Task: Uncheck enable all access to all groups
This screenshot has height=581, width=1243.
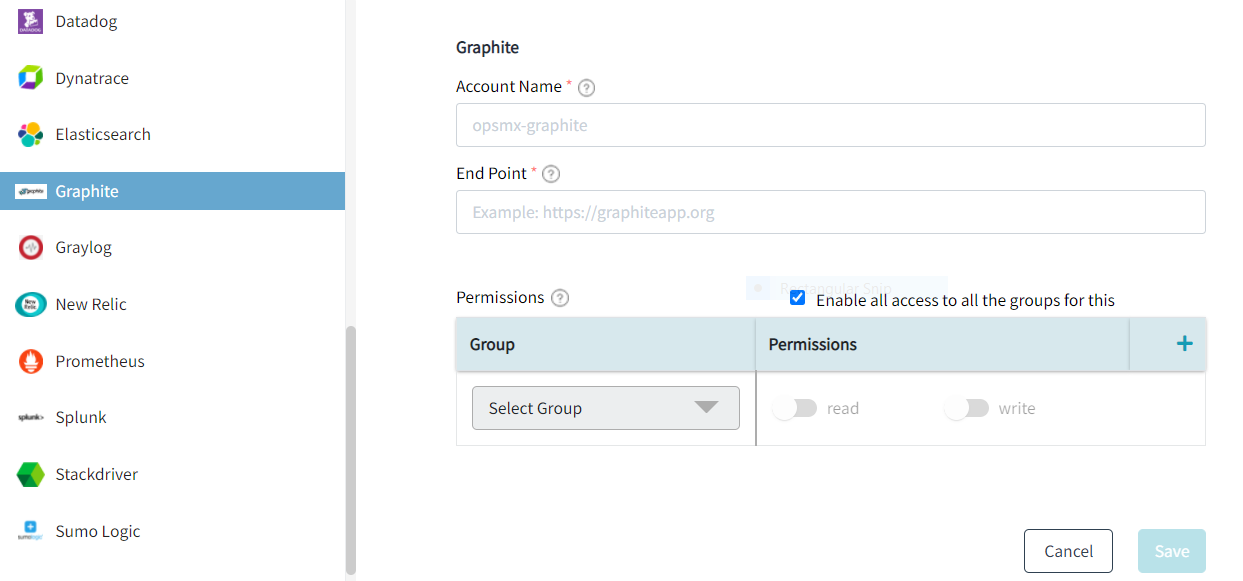Action: (x=797, y=297)
